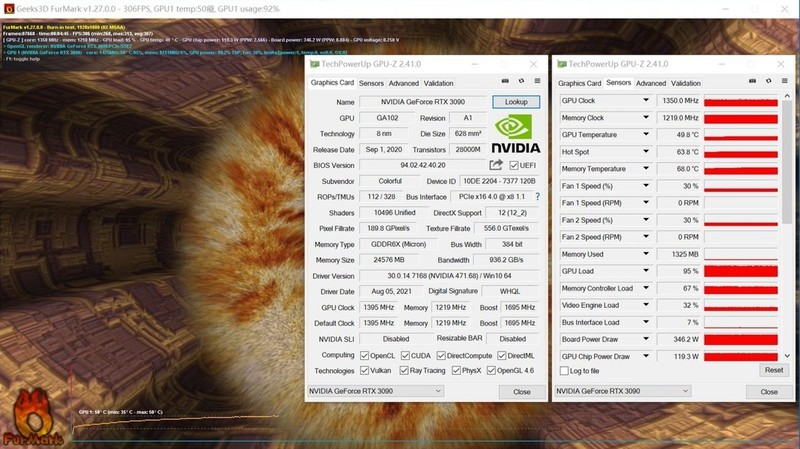Open the GPU Clock sensor dropdown
The image size is (800, 449).
click(646, 101)
